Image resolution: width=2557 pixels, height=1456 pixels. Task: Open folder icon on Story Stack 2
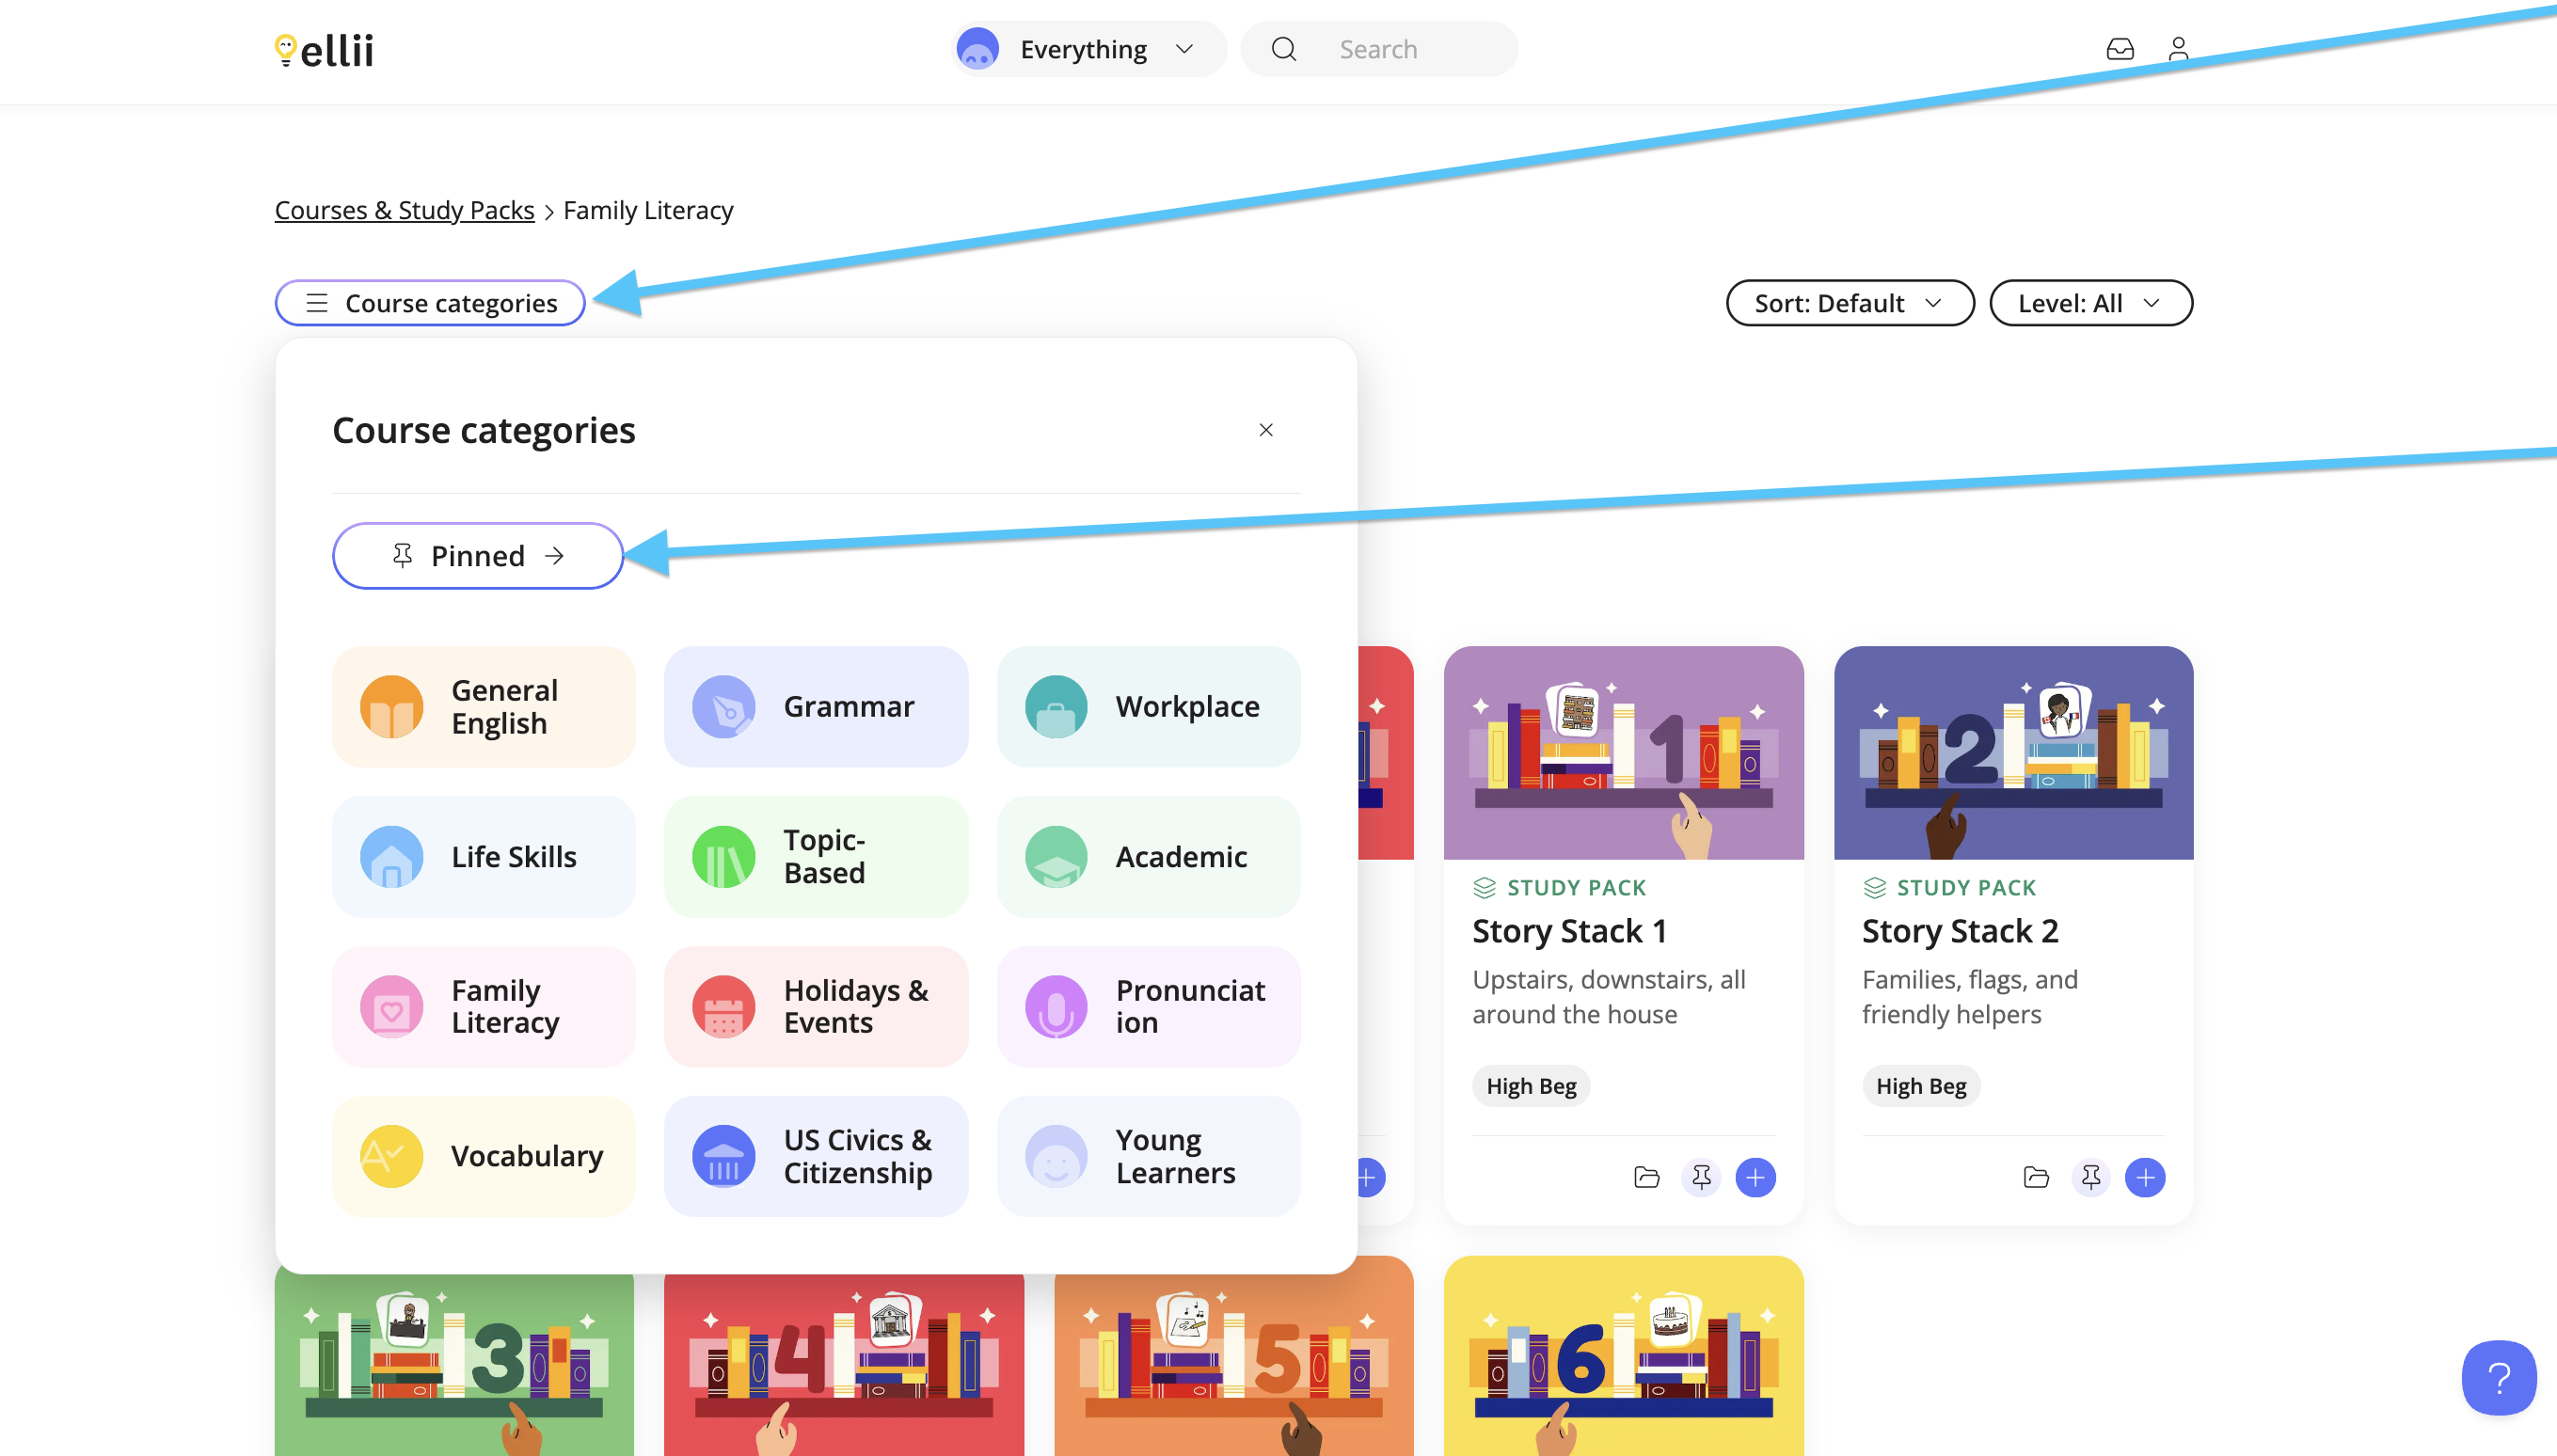[2035, 1177]
